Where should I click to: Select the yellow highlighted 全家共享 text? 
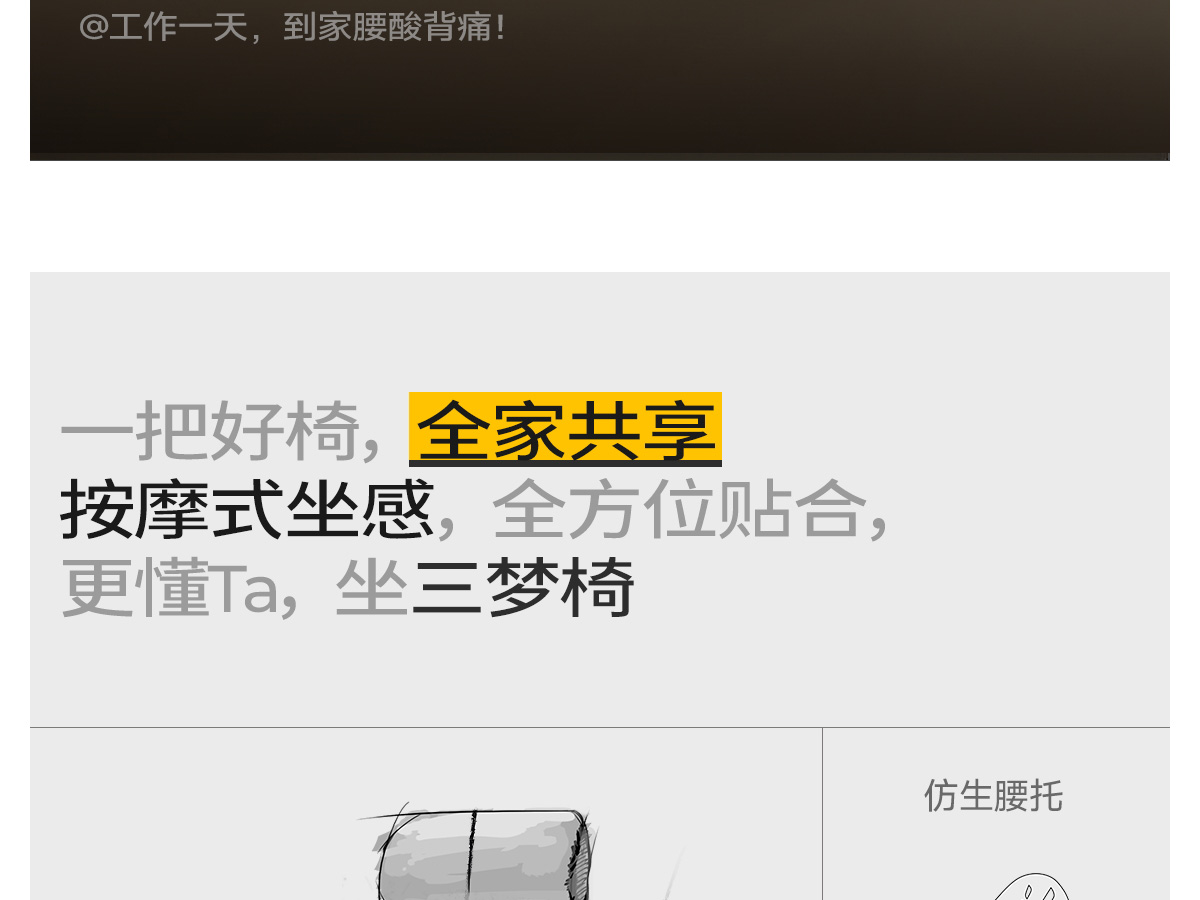point(565,429)
